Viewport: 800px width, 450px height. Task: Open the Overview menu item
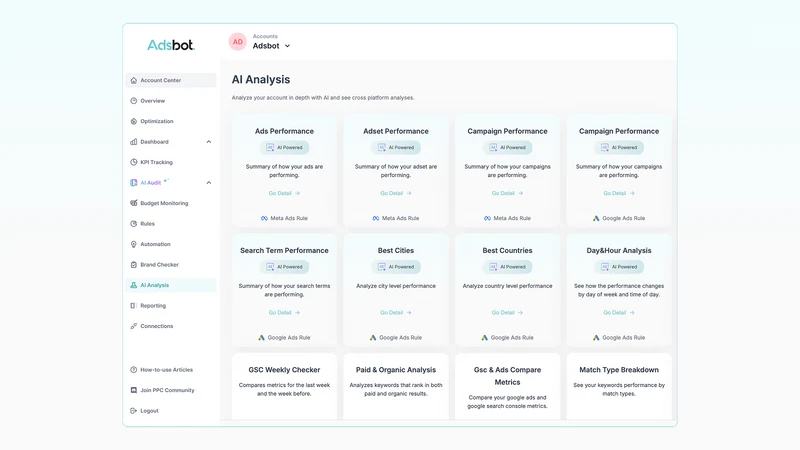153,101
